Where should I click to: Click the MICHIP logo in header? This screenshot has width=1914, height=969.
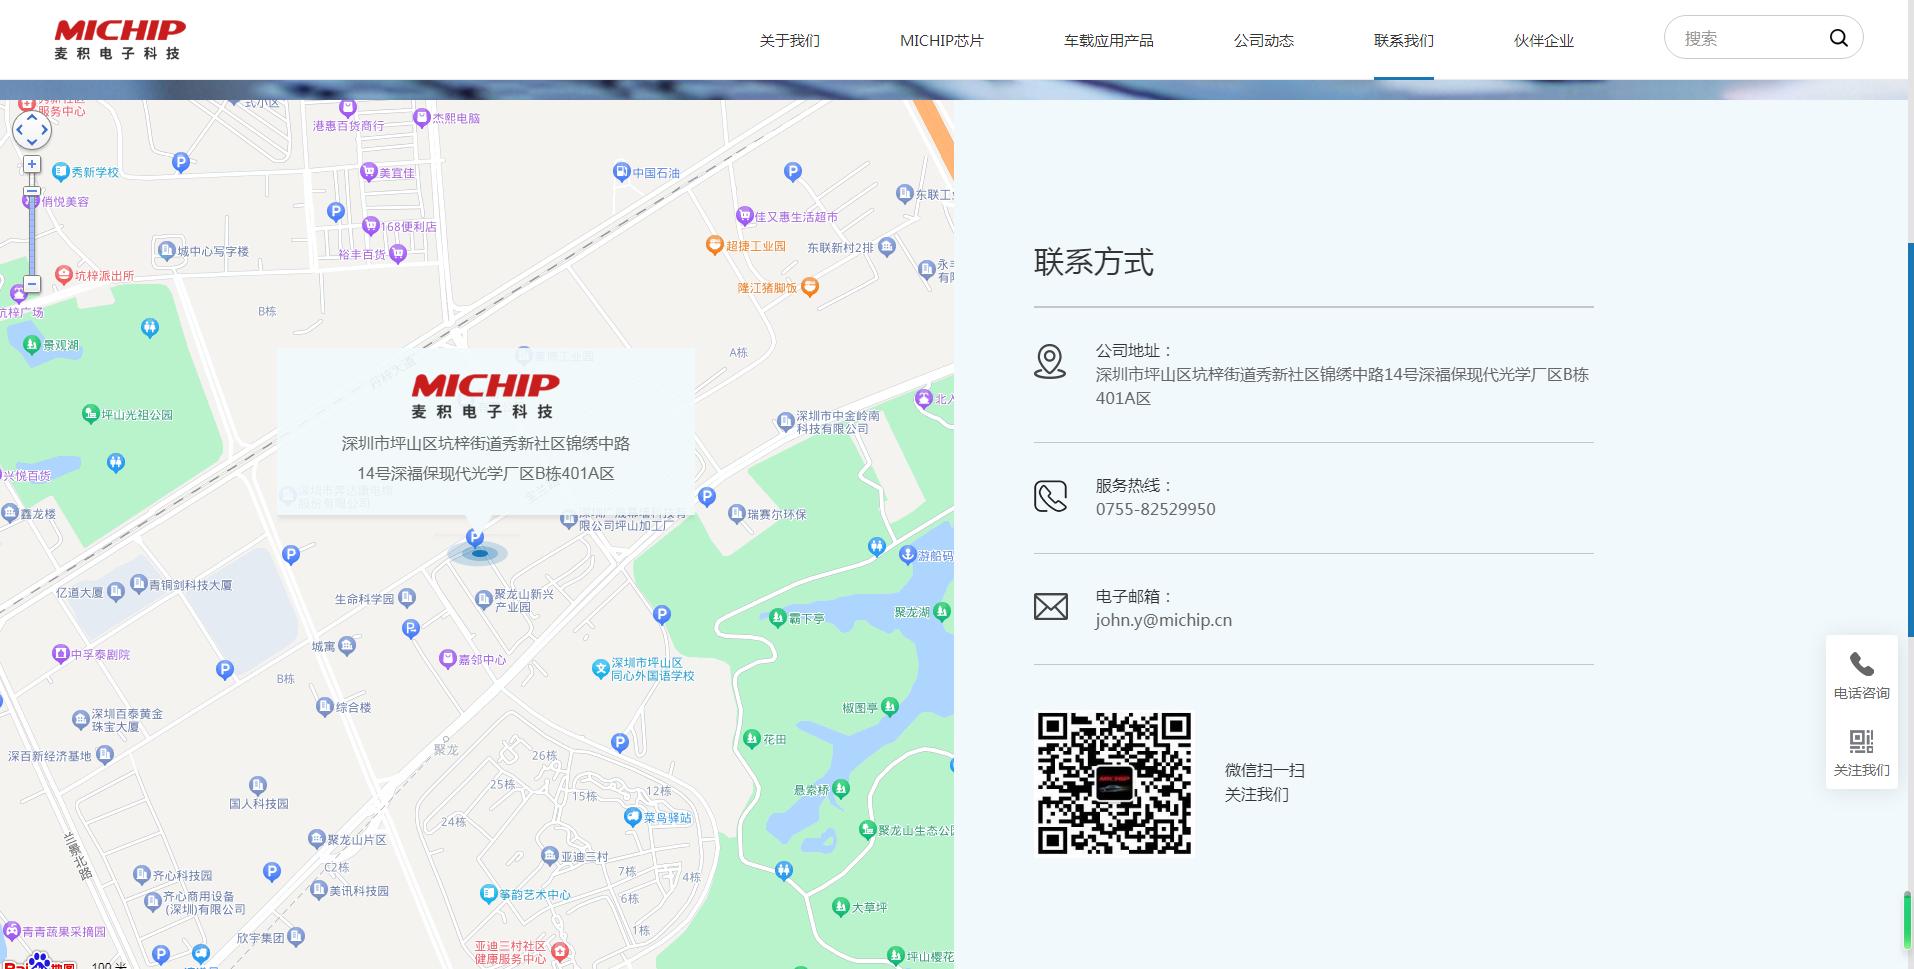(120, 39)
